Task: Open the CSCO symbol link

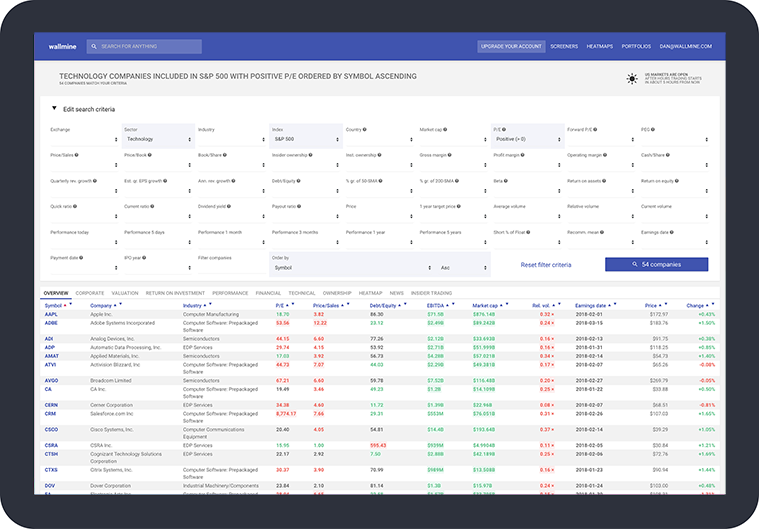Action: coord(51,430)
